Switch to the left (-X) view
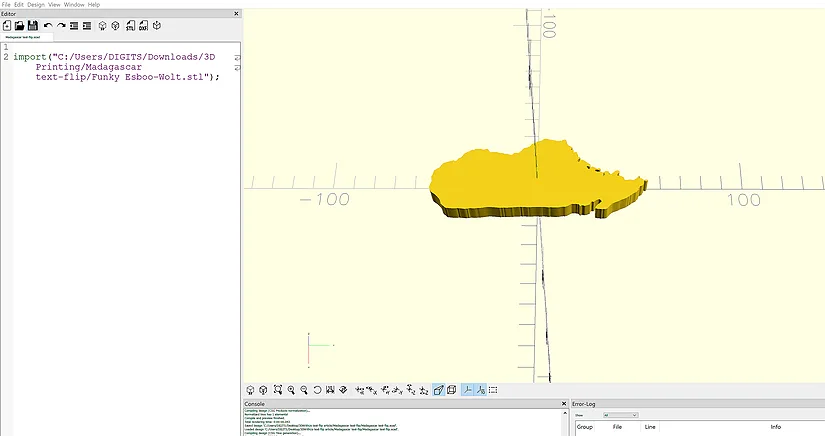This screenshot has width=825, height=436. [x=372, y=390]
